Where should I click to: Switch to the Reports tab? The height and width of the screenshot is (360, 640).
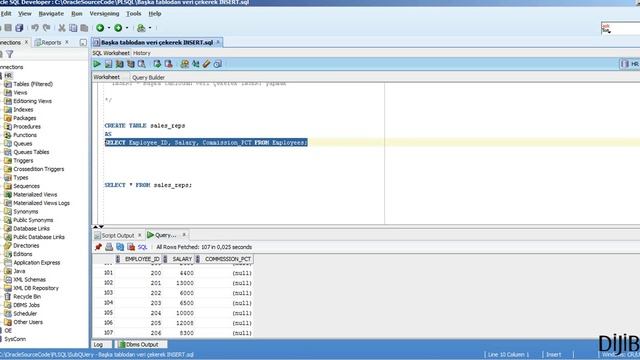(51, 42)
